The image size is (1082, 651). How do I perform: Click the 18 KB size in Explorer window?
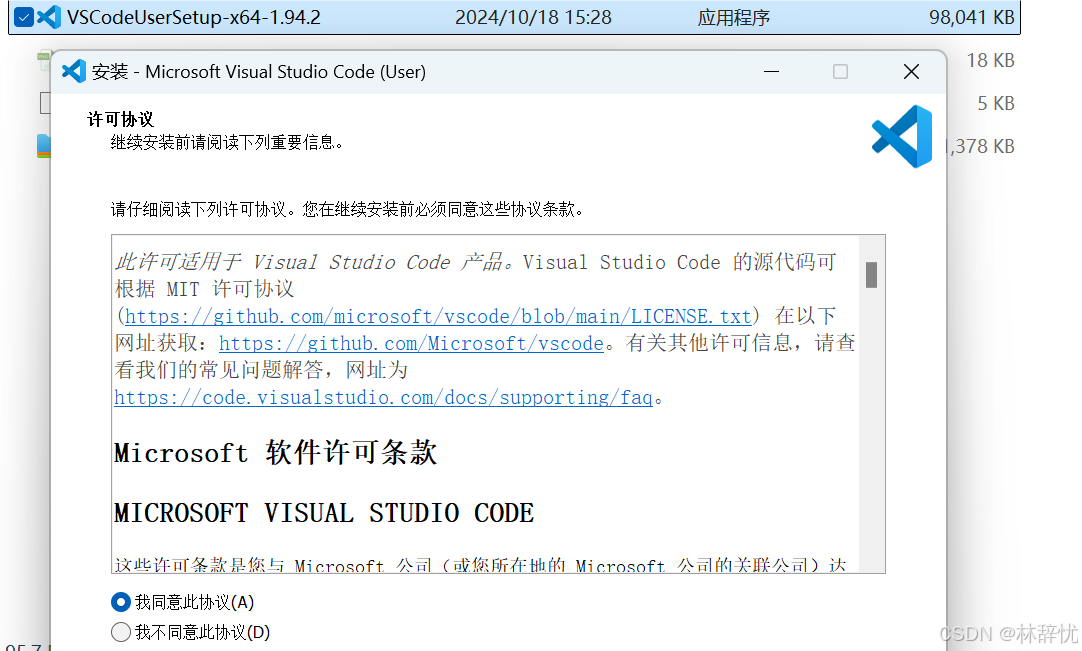990,61
